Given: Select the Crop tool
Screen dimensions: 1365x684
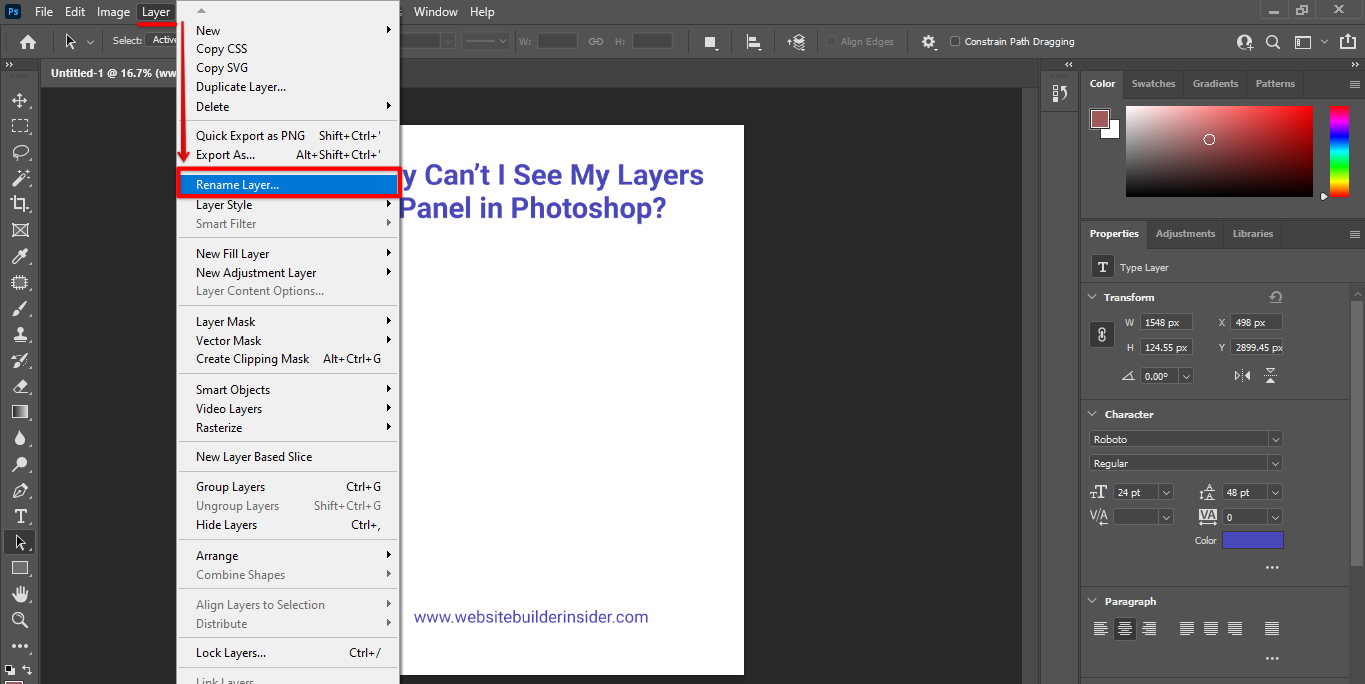Looking at the screenshot, I should [x=20, y=204].
